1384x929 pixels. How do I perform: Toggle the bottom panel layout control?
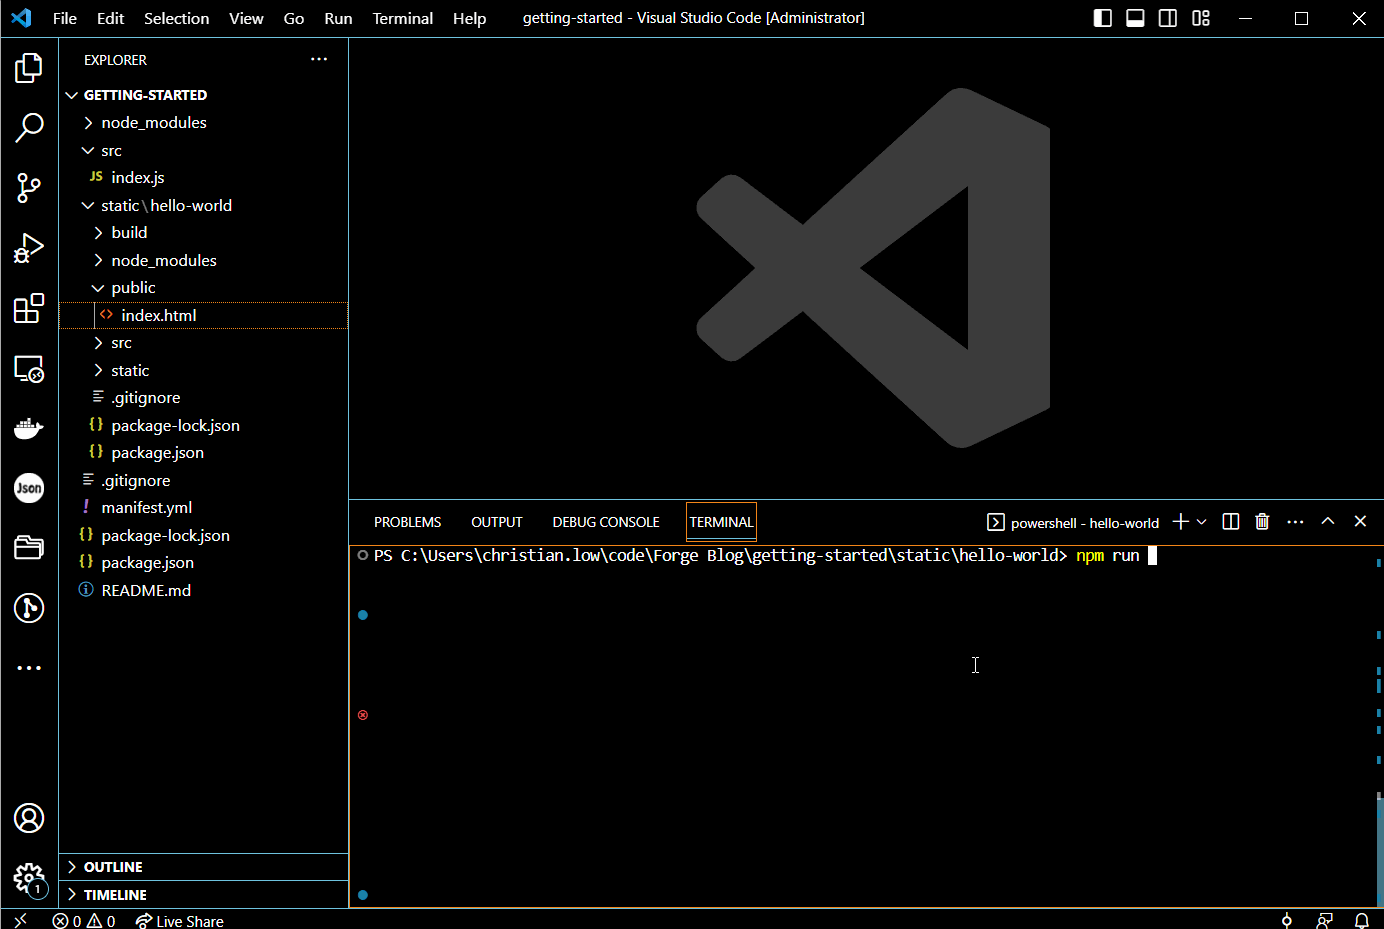pyautogui.click(x=1135, y=17)
